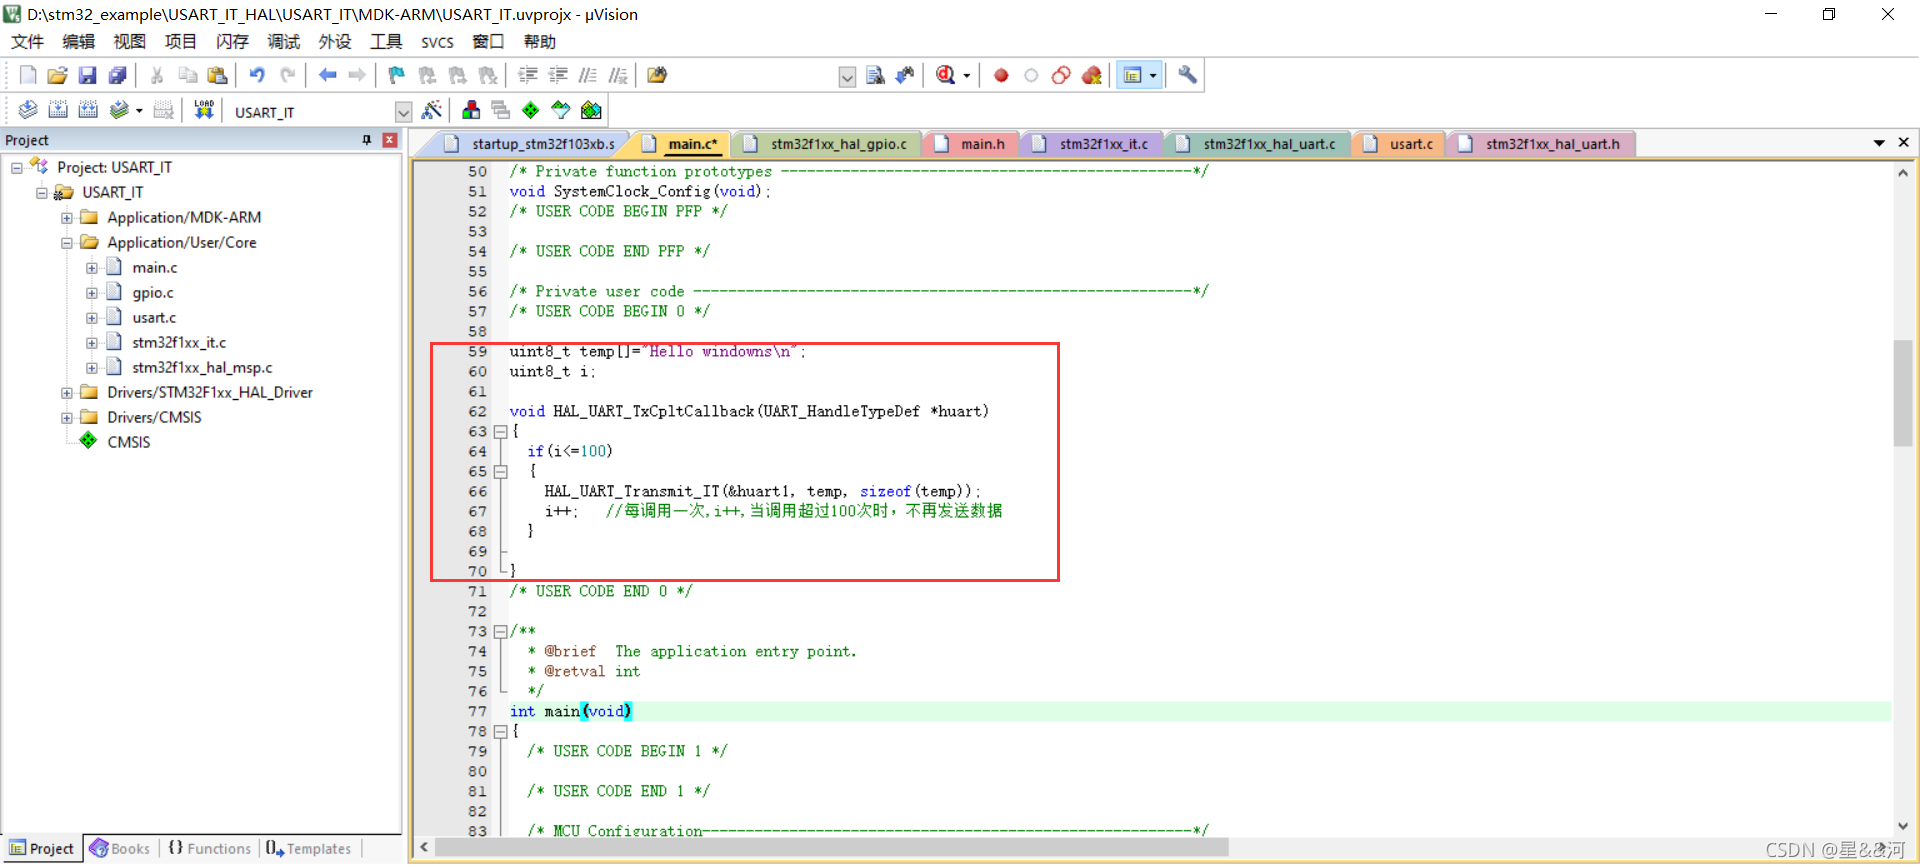This screenshot has height=868, width=1920.
Task: Create a new file with the New icon
Action: point(28,75)
